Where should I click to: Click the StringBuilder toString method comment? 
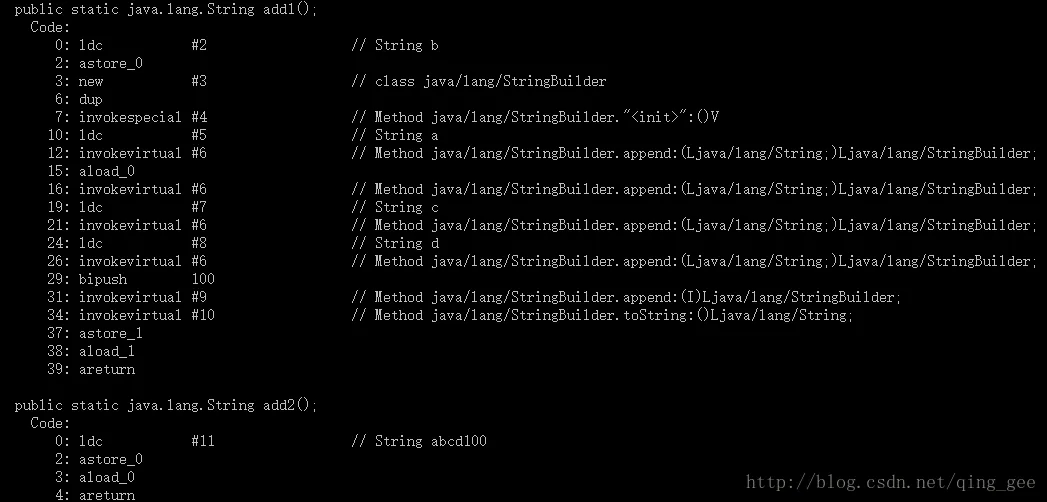coord(602,315)
